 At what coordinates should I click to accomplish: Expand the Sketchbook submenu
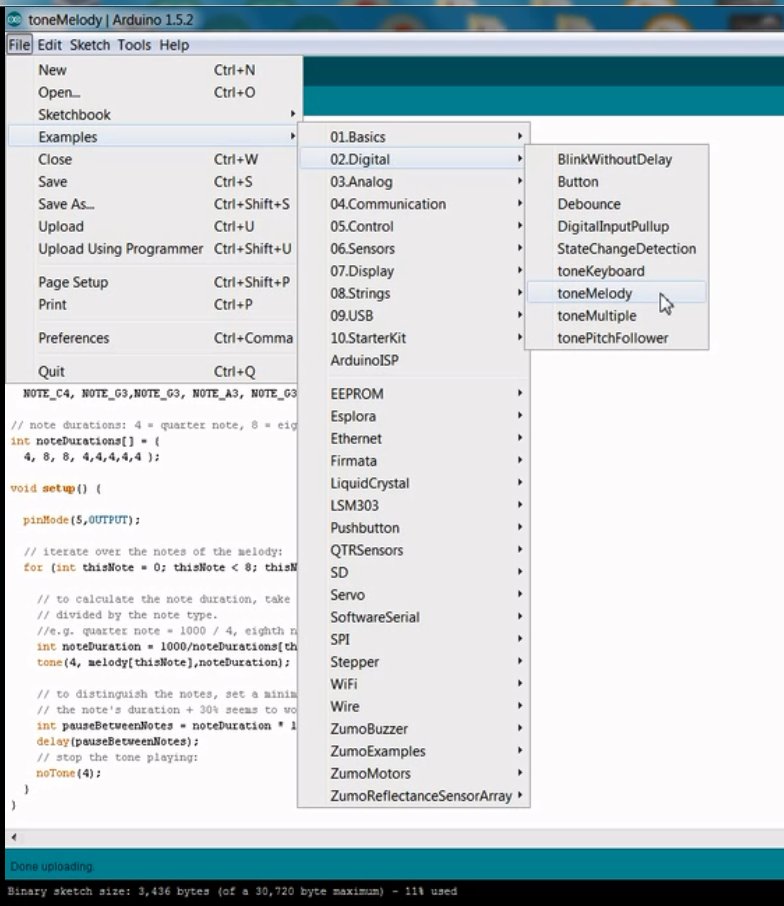pyautogui.click(x=154, y=114)
